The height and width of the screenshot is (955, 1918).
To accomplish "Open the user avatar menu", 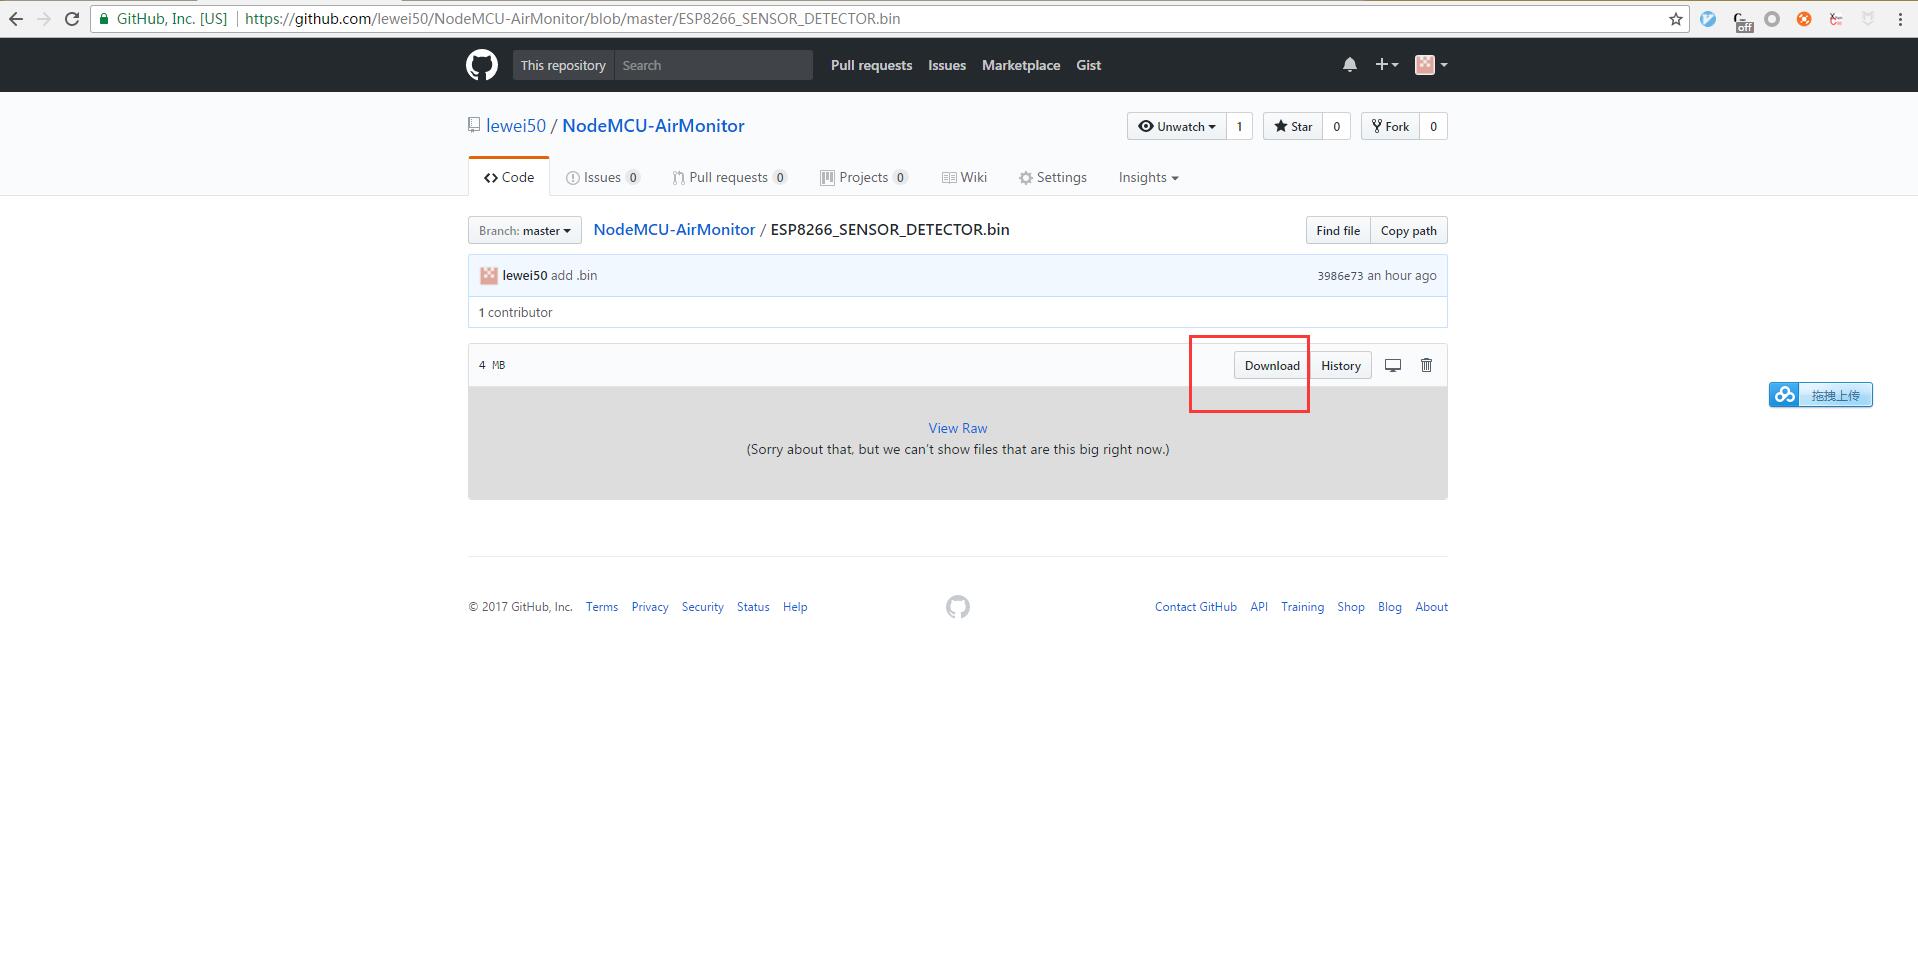I will pyautogui.click(x=1431, y=65).
